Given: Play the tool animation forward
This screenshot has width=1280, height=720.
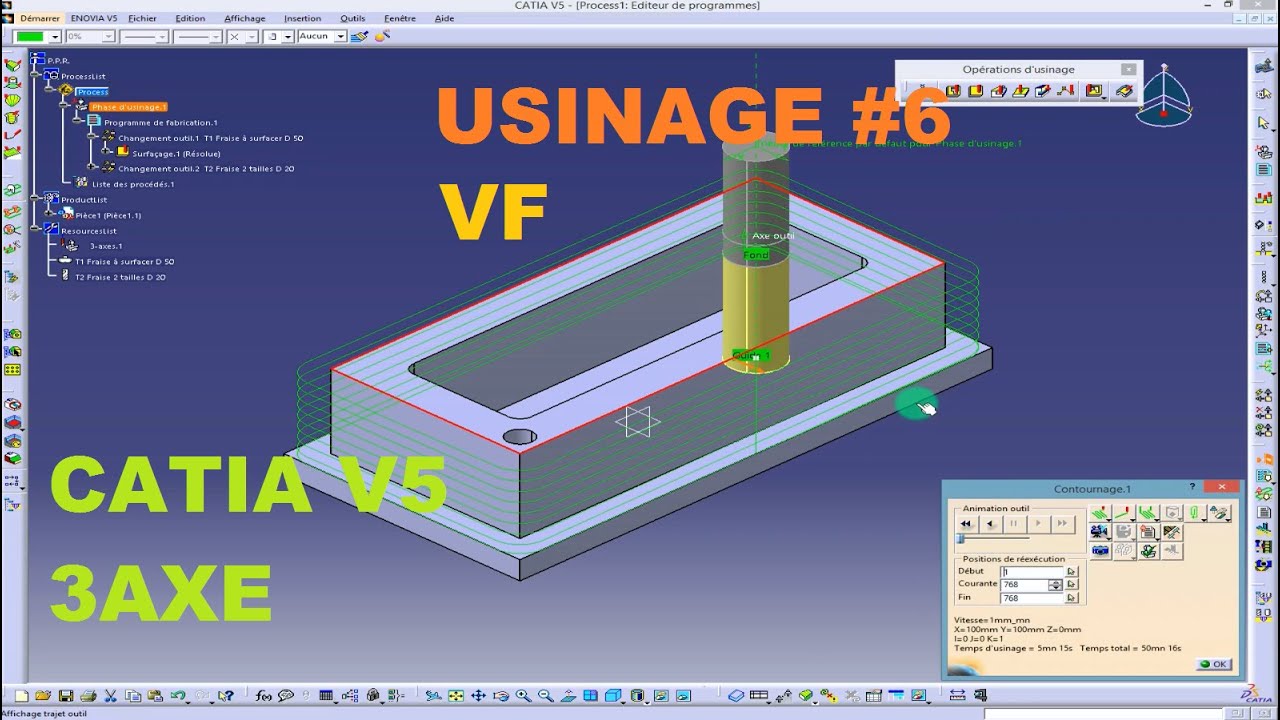Looking at the screenshot, I should 1038,524.
